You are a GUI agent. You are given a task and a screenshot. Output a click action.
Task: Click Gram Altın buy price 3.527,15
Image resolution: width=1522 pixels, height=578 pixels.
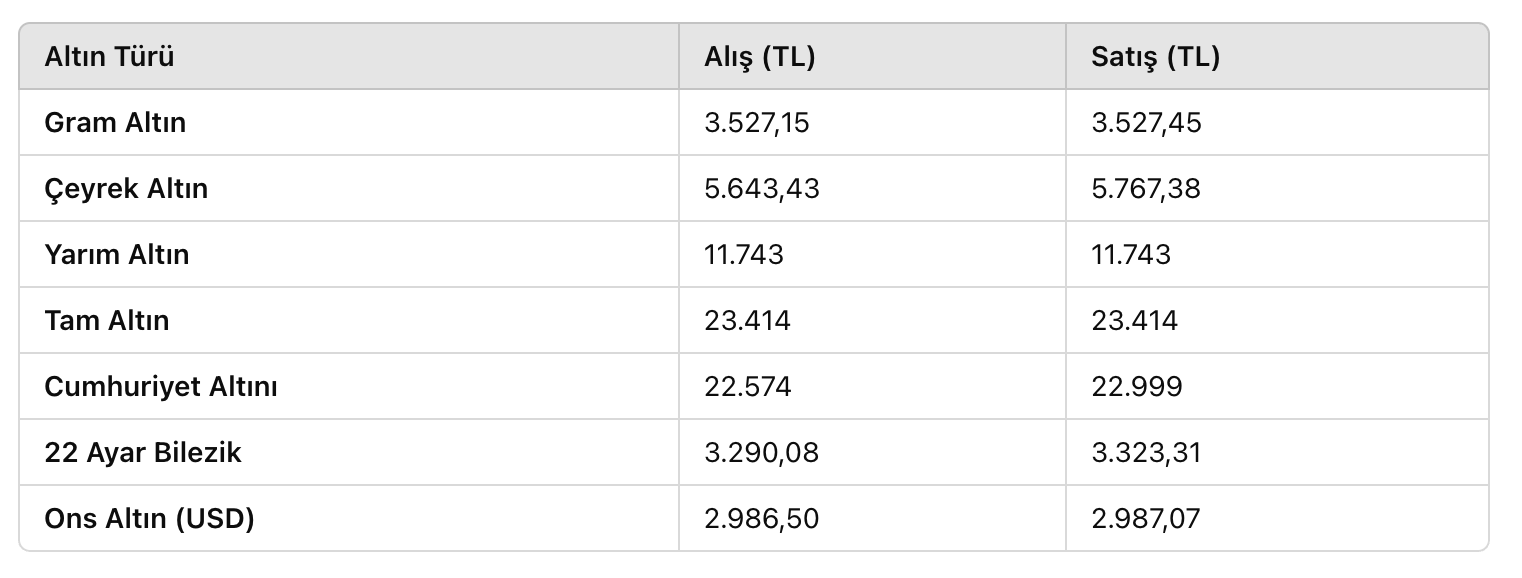click(x=757, y=123)
